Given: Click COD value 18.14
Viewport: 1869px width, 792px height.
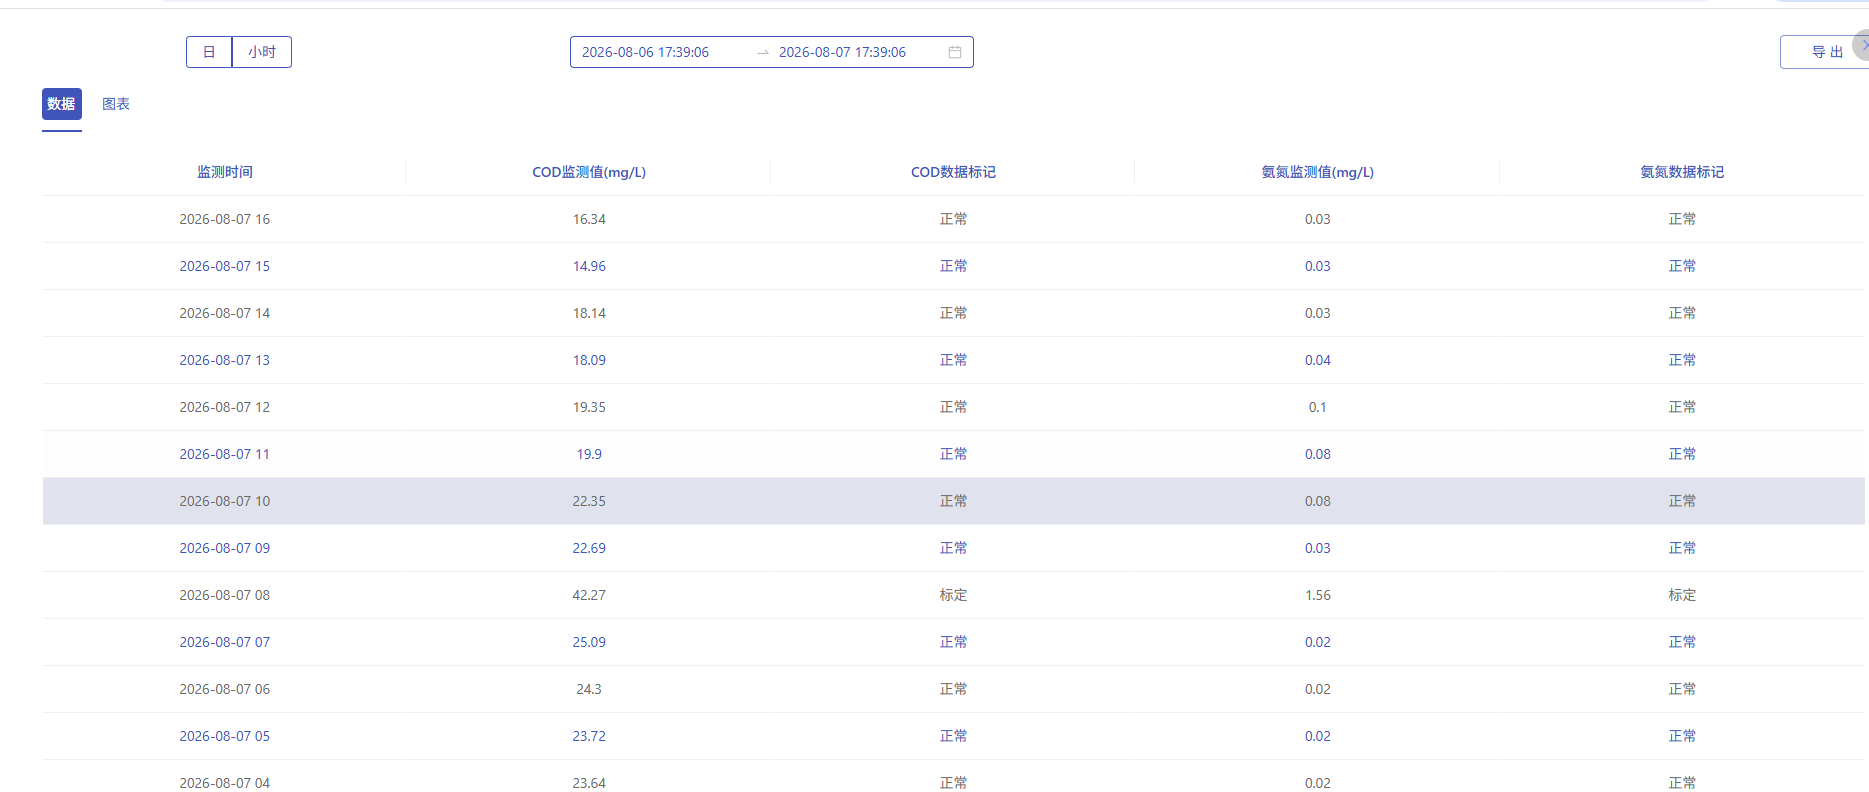Looking at the screenshot, I should (x=589, y=313).
